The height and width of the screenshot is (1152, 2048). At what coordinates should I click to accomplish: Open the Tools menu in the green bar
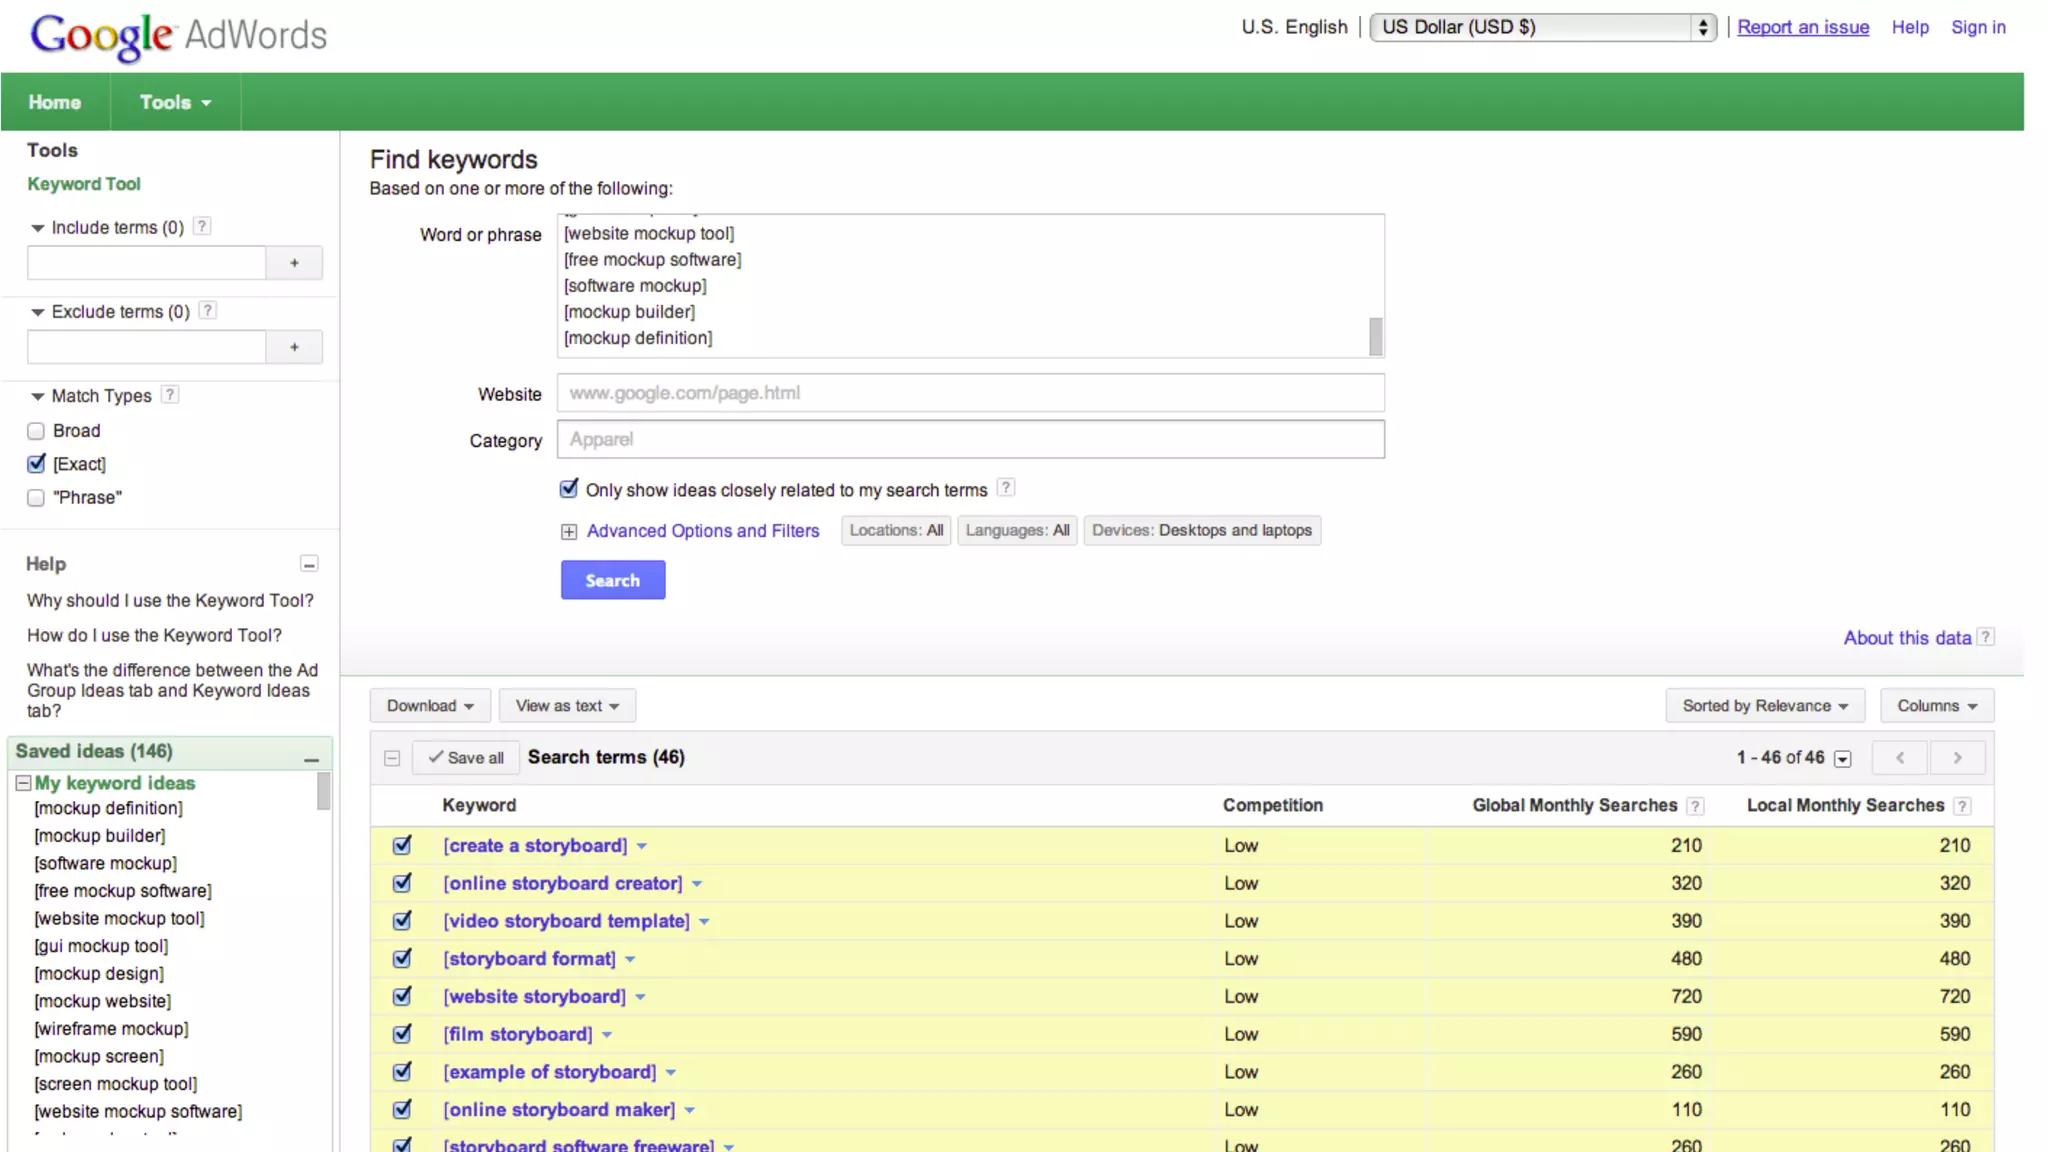click(x=175, y=102)
